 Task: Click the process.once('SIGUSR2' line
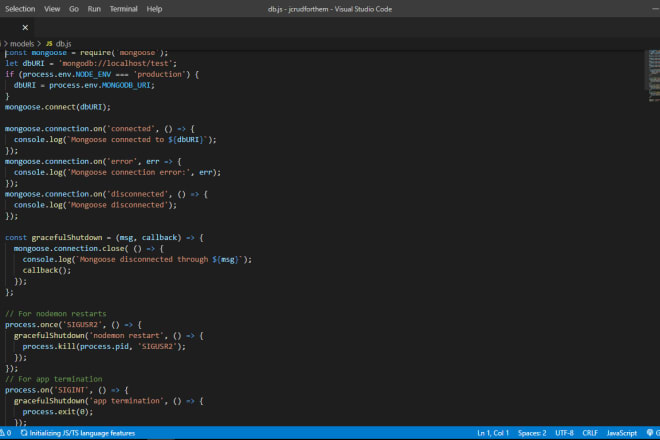(x=73, y=325)
